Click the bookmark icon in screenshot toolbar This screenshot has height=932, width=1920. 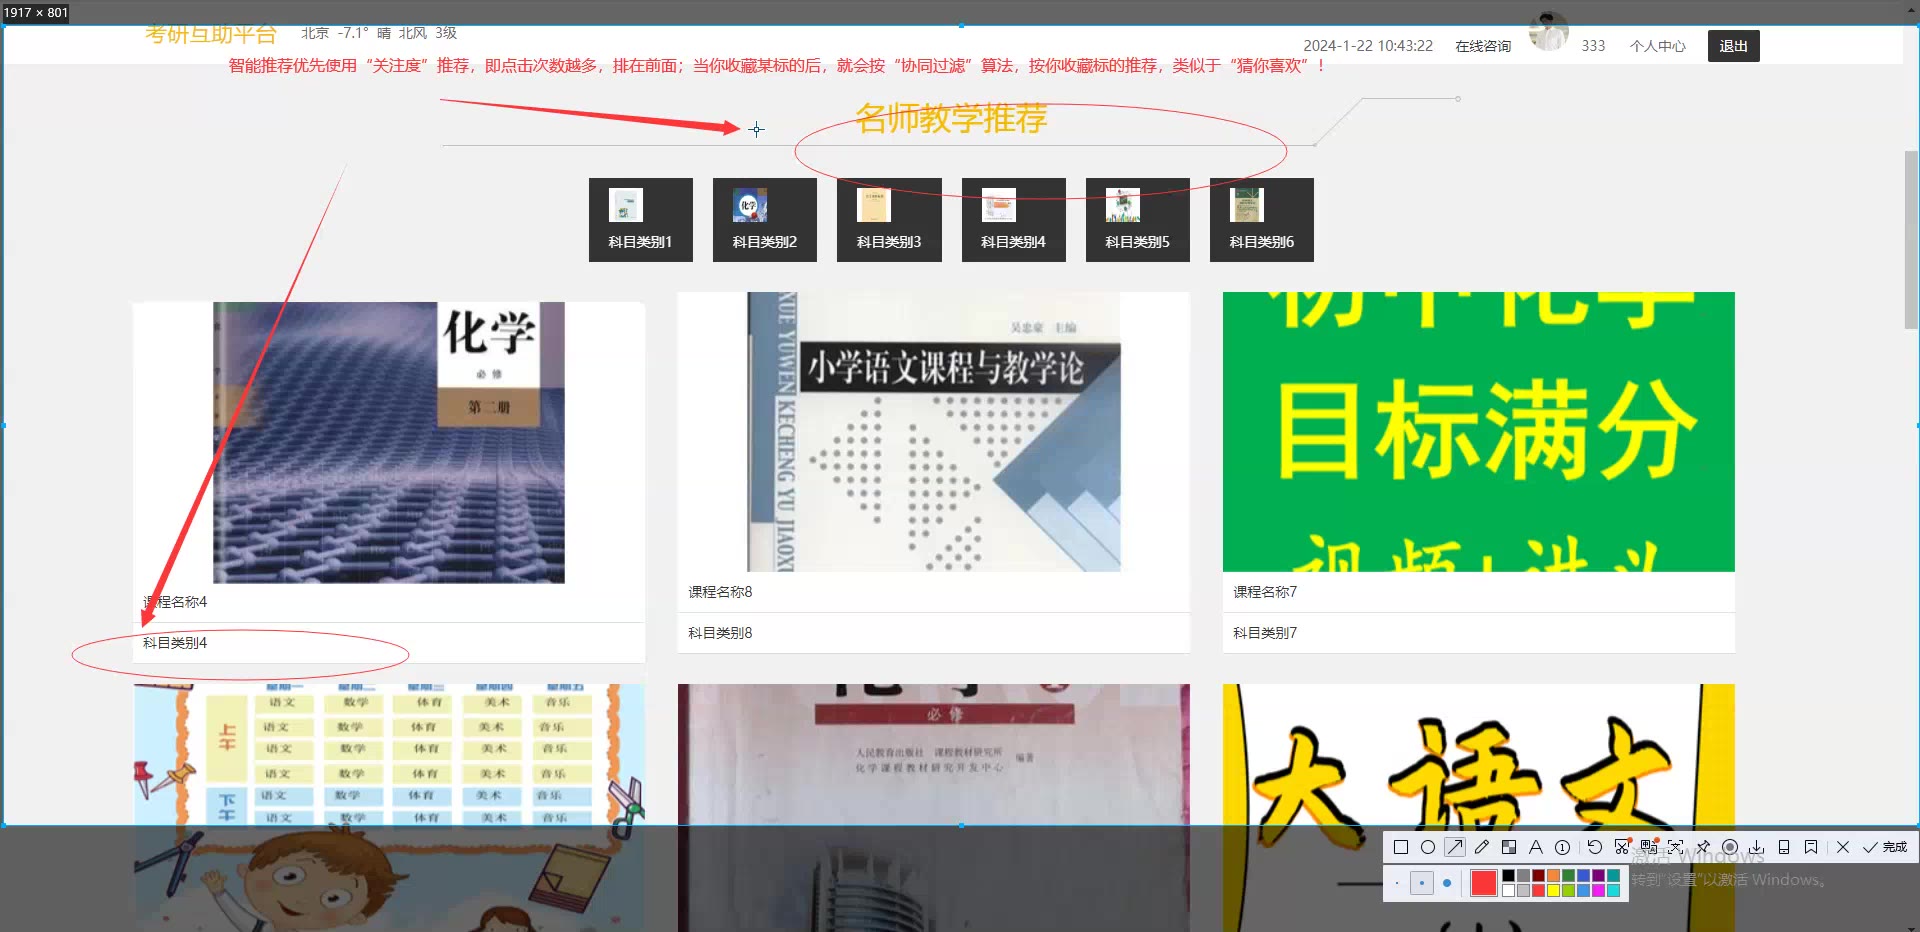1811,847
